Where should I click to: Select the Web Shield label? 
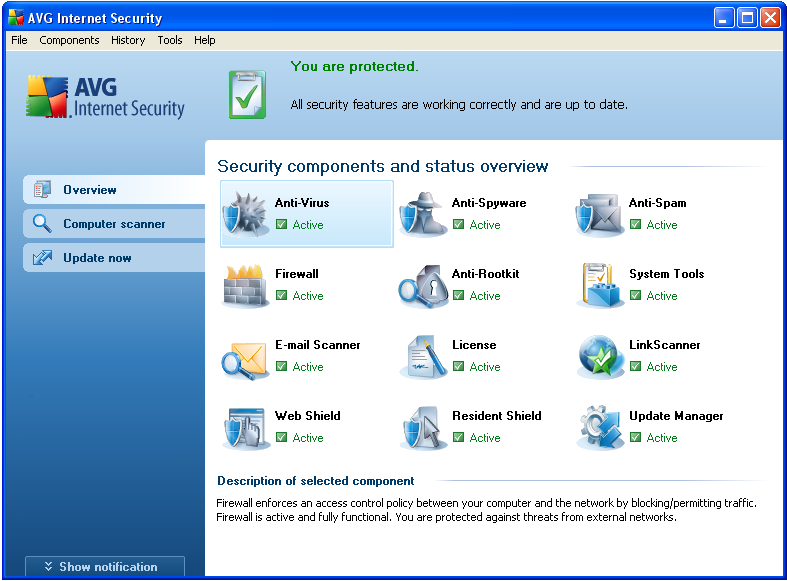pyautogui.click(x=308, y=415)
